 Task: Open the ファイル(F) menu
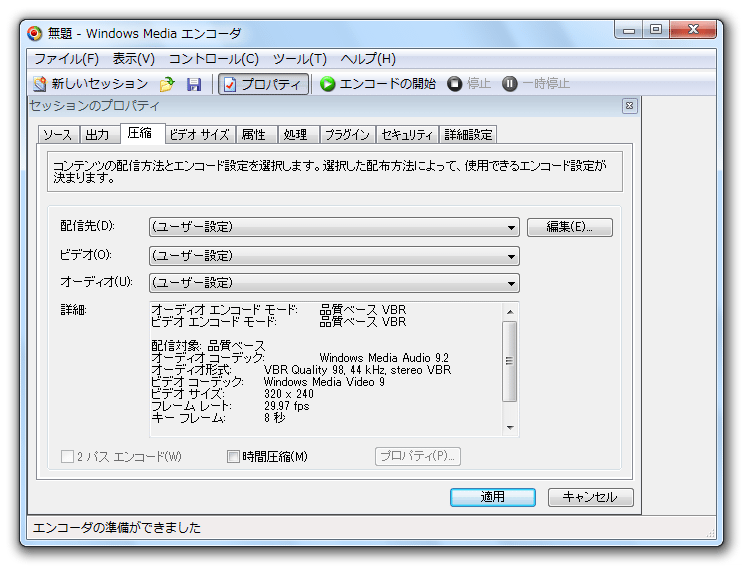pyautogui.click(x=67, y=59)
